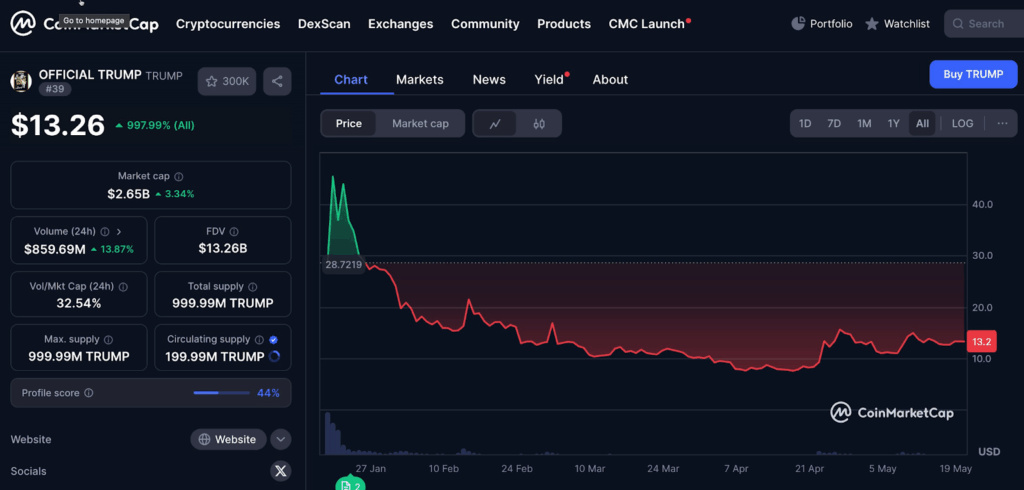Click the Socials label
The image size is (1024, 490).
(29, 471)
